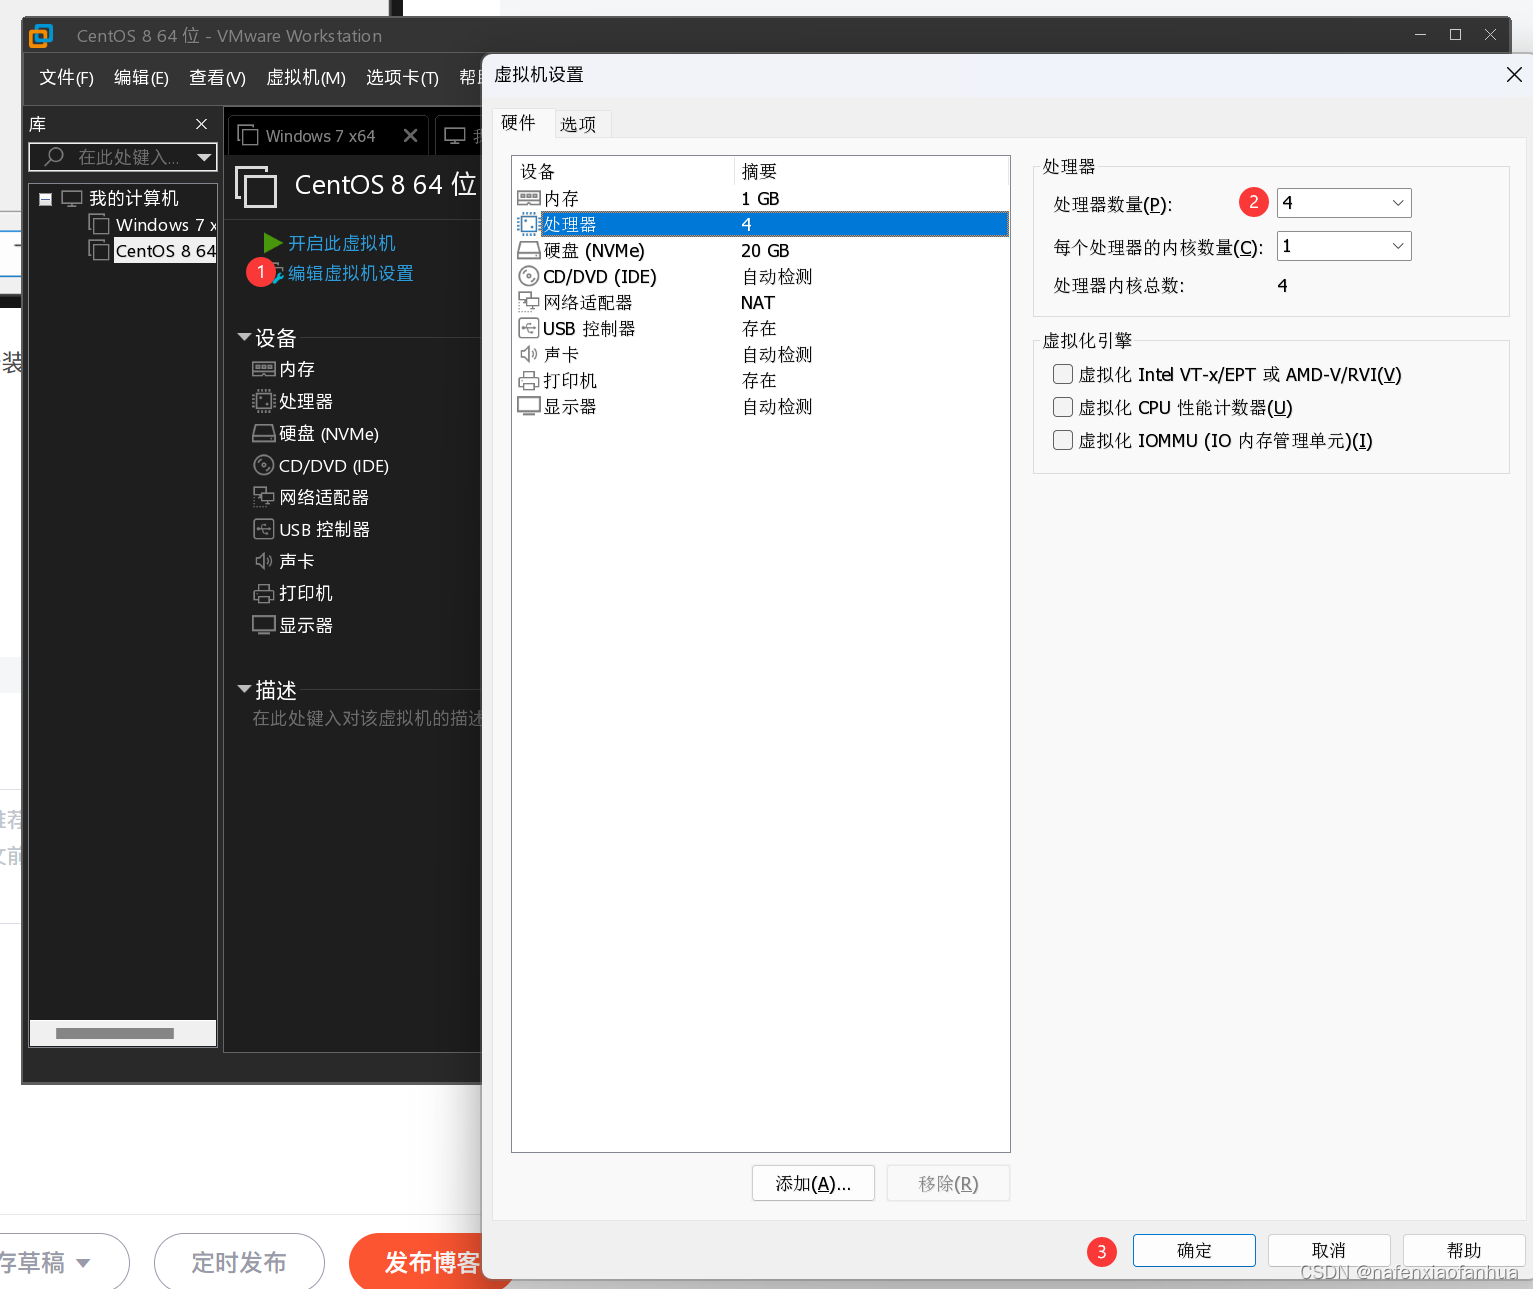Click the memory icon in the settings device list
This screenshot has width=1533, height=1289.
coord(529,198)
